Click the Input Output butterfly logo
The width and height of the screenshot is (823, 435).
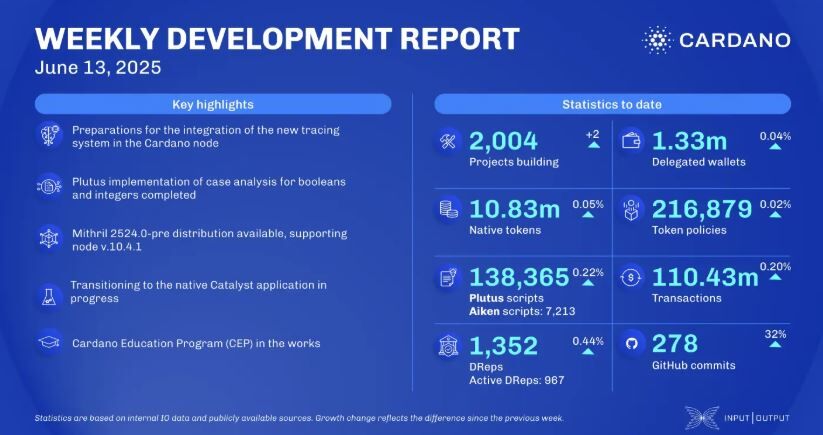(702, 418)
